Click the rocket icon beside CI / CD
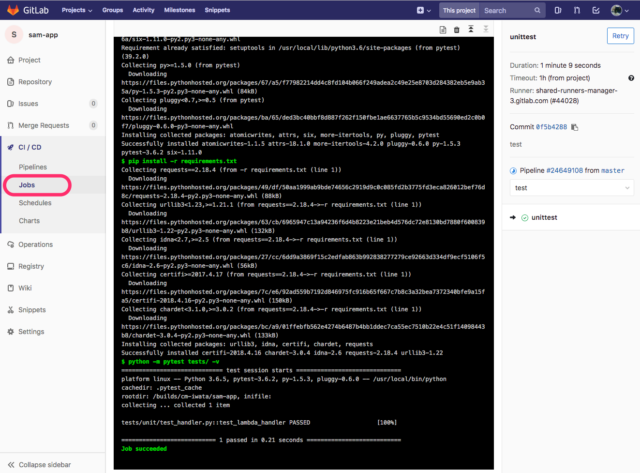 (x=11, y=147)
